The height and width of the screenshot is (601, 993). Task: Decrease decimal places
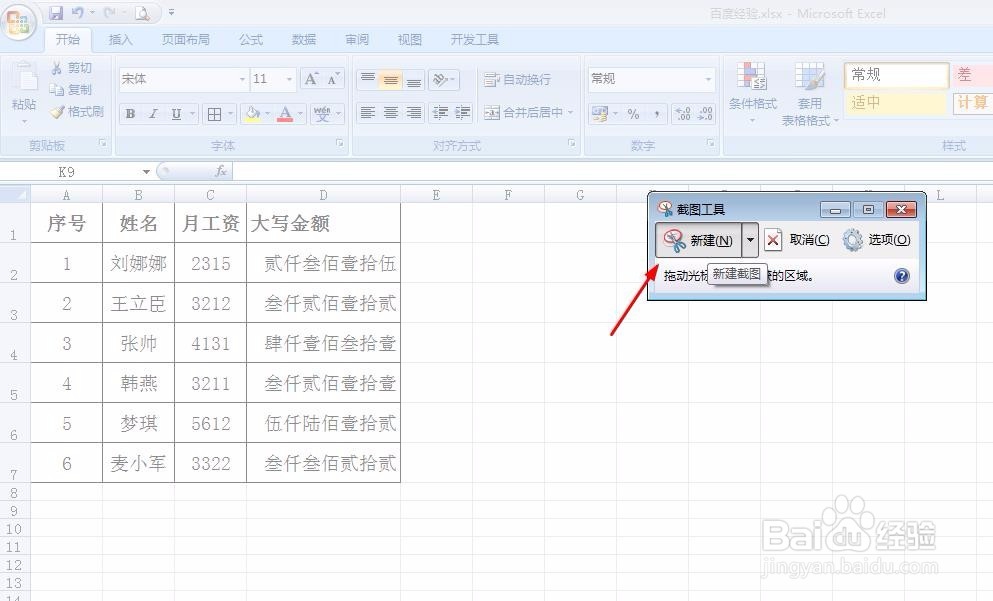[705, 114]
